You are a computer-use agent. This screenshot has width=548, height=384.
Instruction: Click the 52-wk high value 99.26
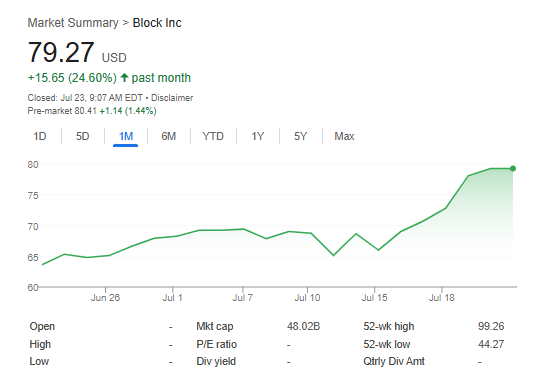pos(491,326)
